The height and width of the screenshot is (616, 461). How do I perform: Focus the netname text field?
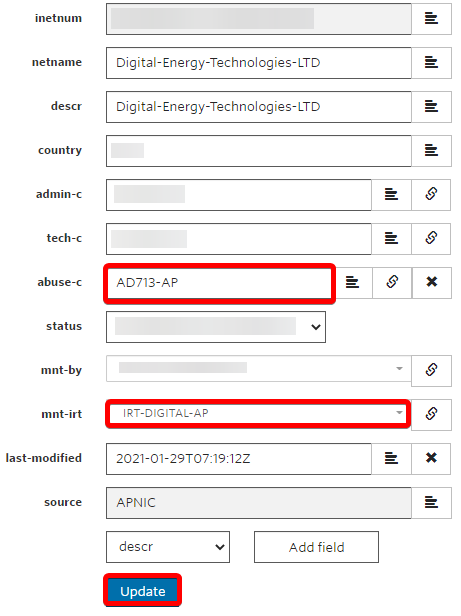click(x=259, y=63)
